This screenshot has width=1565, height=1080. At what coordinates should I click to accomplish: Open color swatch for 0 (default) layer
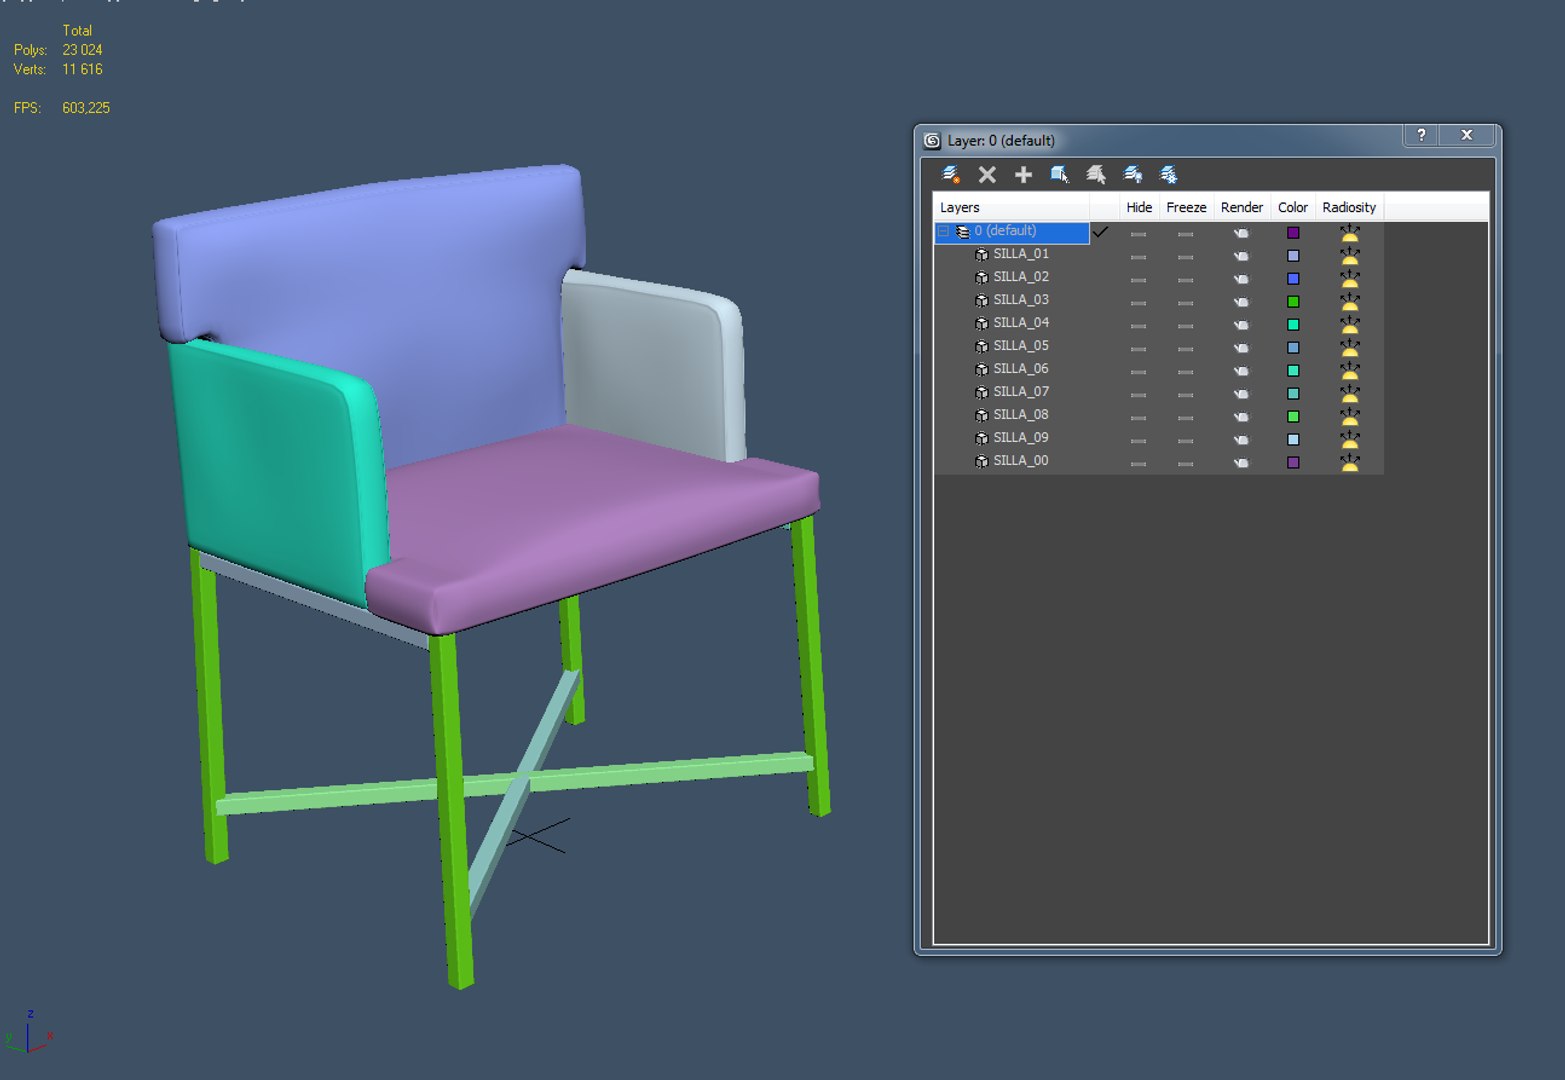(1293, 233)
